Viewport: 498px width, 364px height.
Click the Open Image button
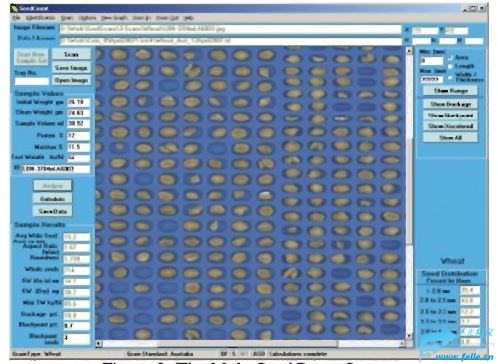tap(71, 80)
